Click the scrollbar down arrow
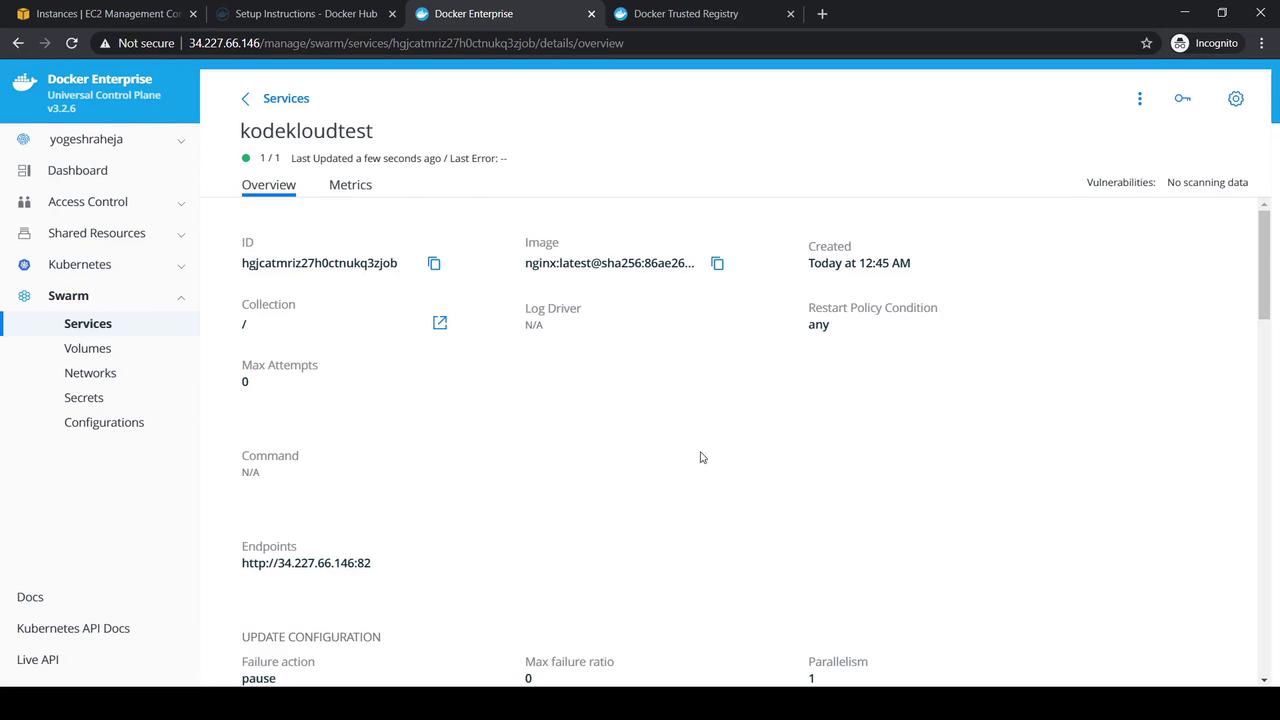Screen dimensions: 1280x720 coord(1264,680)
